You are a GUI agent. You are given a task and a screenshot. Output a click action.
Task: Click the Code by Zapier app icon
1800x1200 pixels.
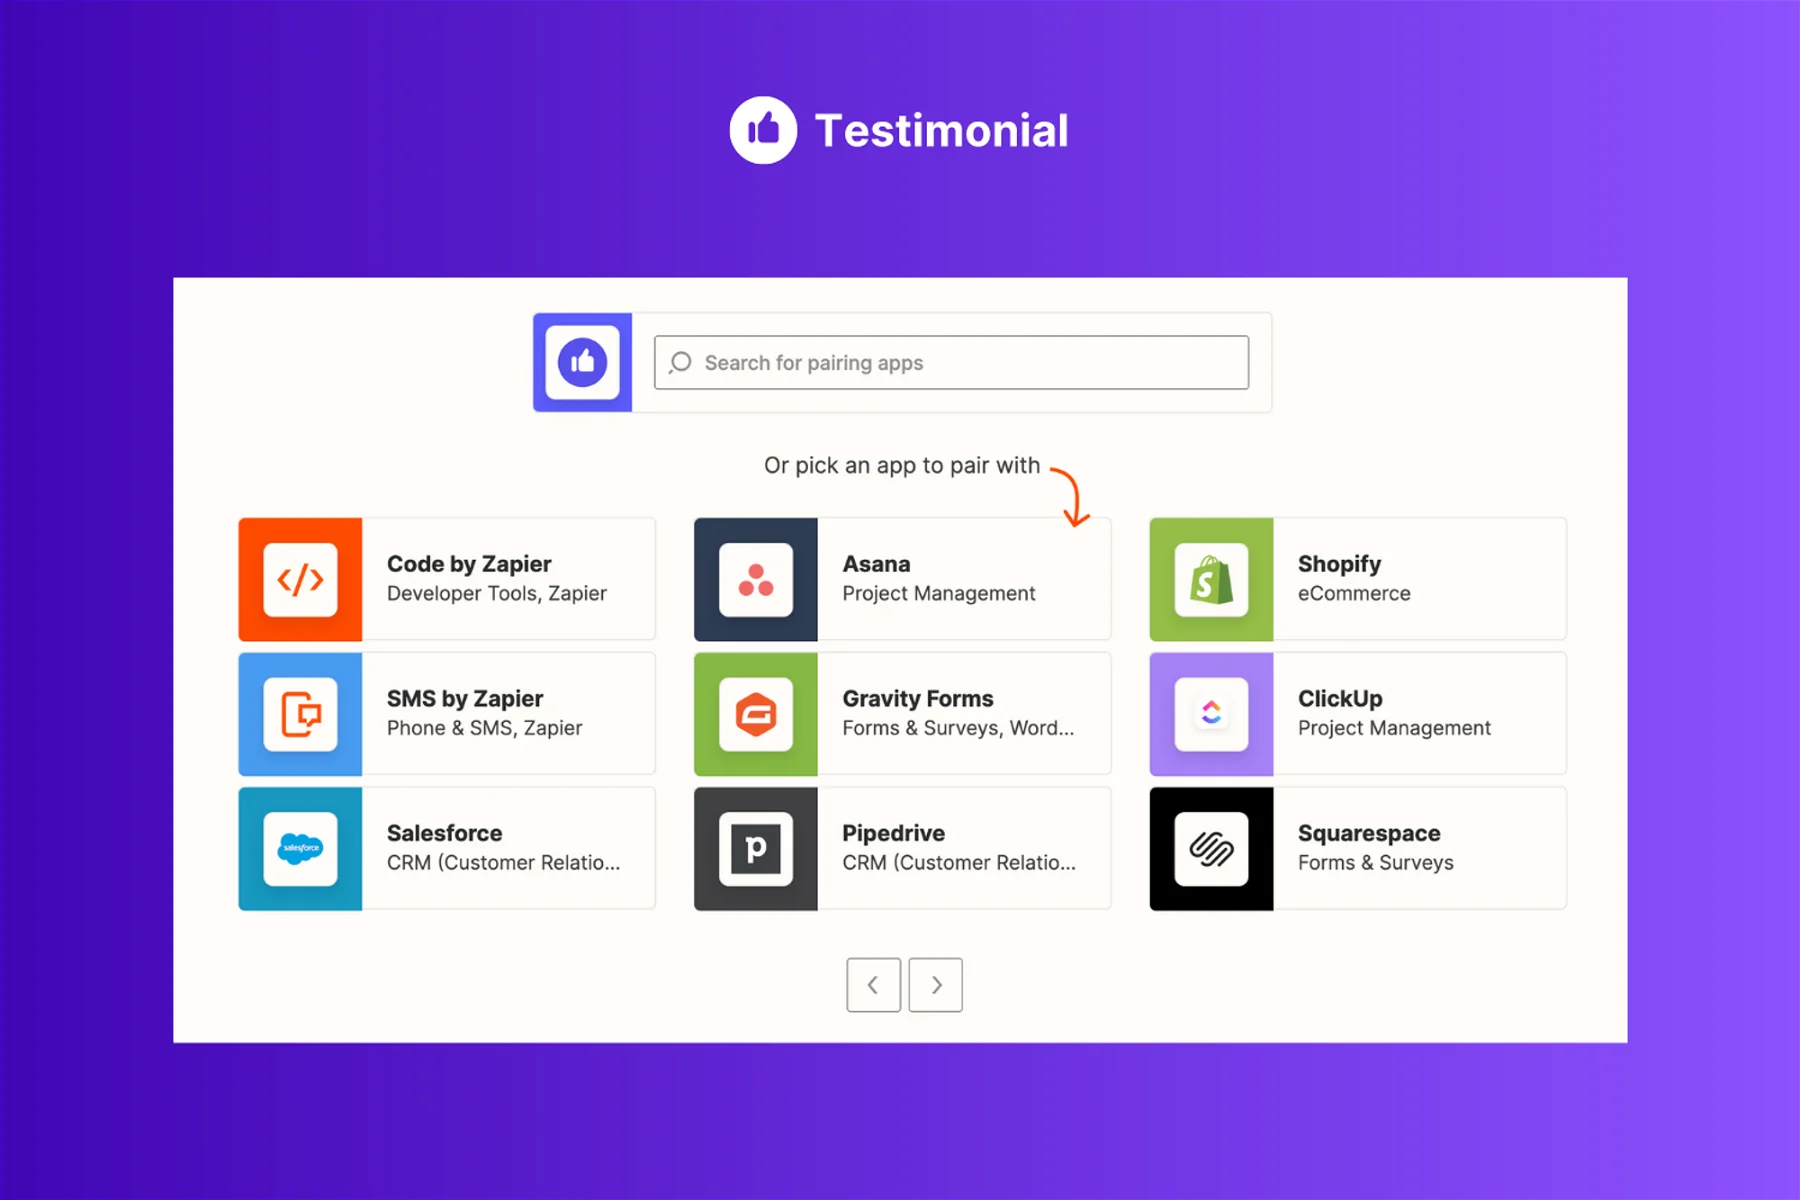tap(300, 579)
